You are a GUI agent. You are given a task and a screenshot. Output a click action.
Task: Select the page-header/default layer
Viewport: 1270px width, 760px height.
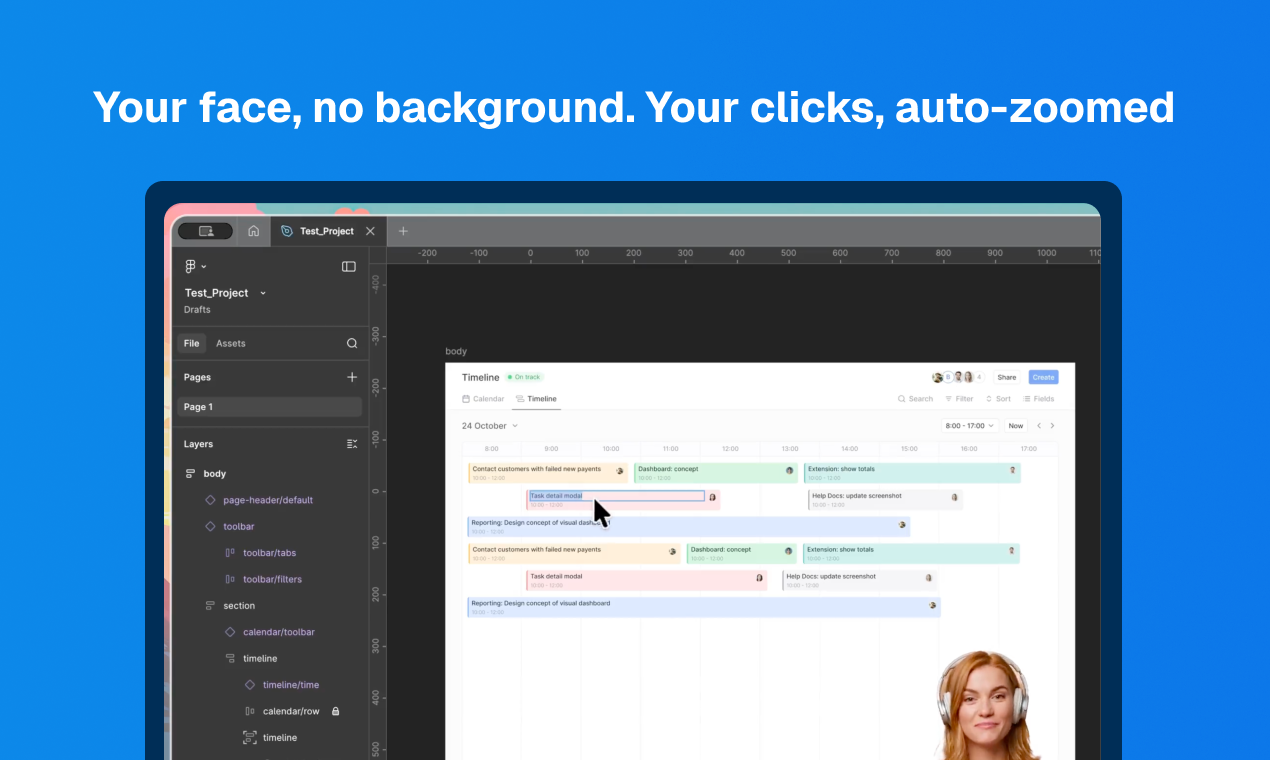pos(270,500)
